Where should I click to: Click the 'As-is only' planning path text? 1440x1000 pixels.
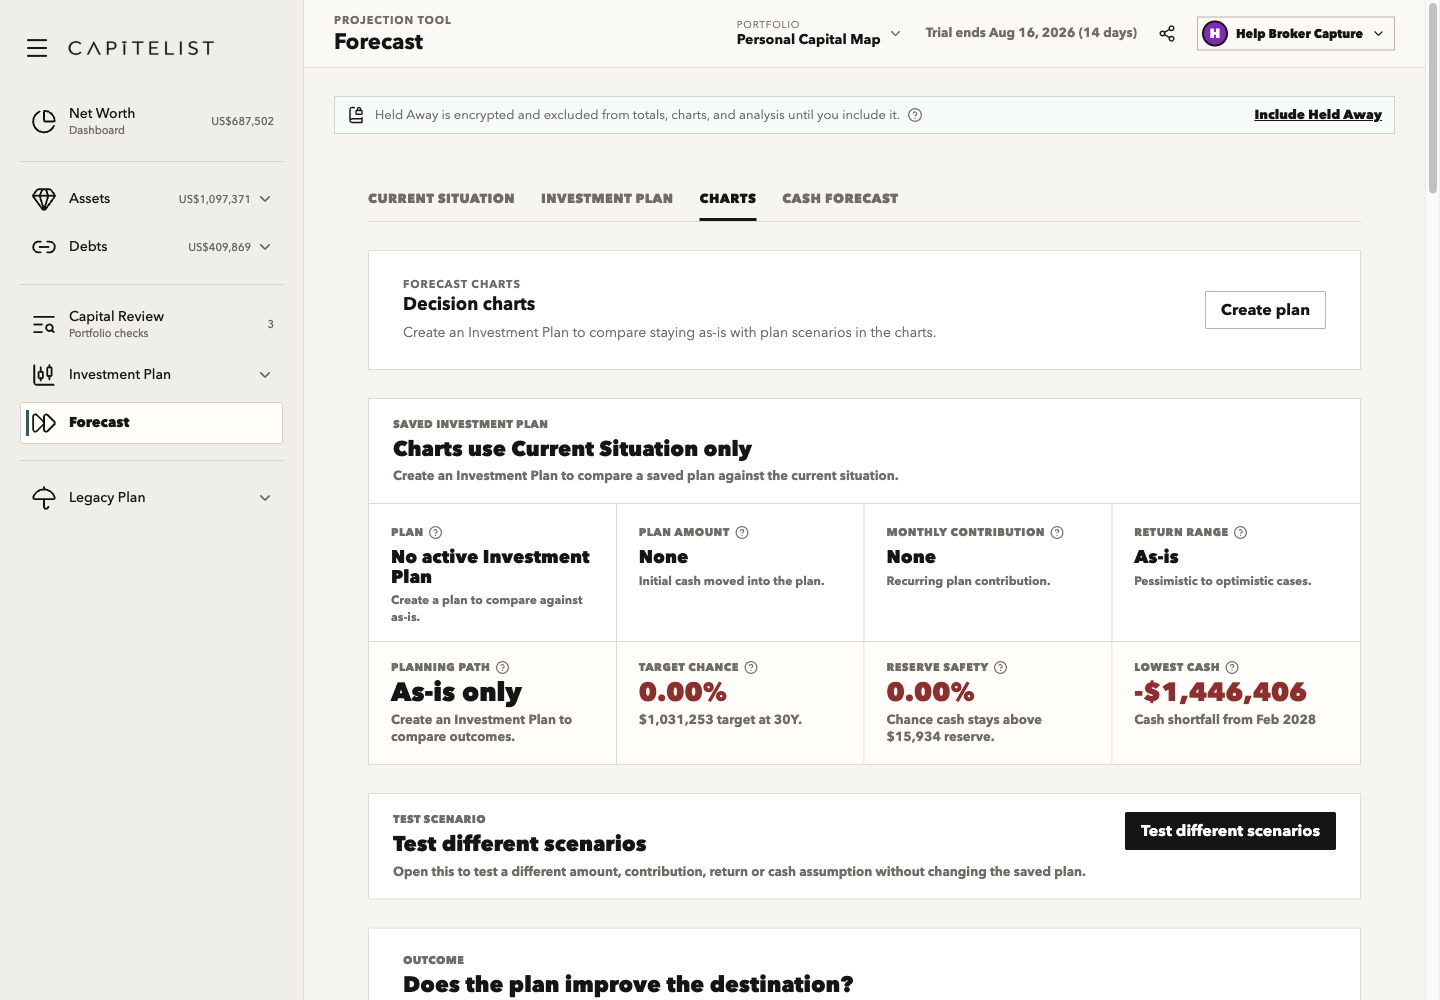click(456, 692)
